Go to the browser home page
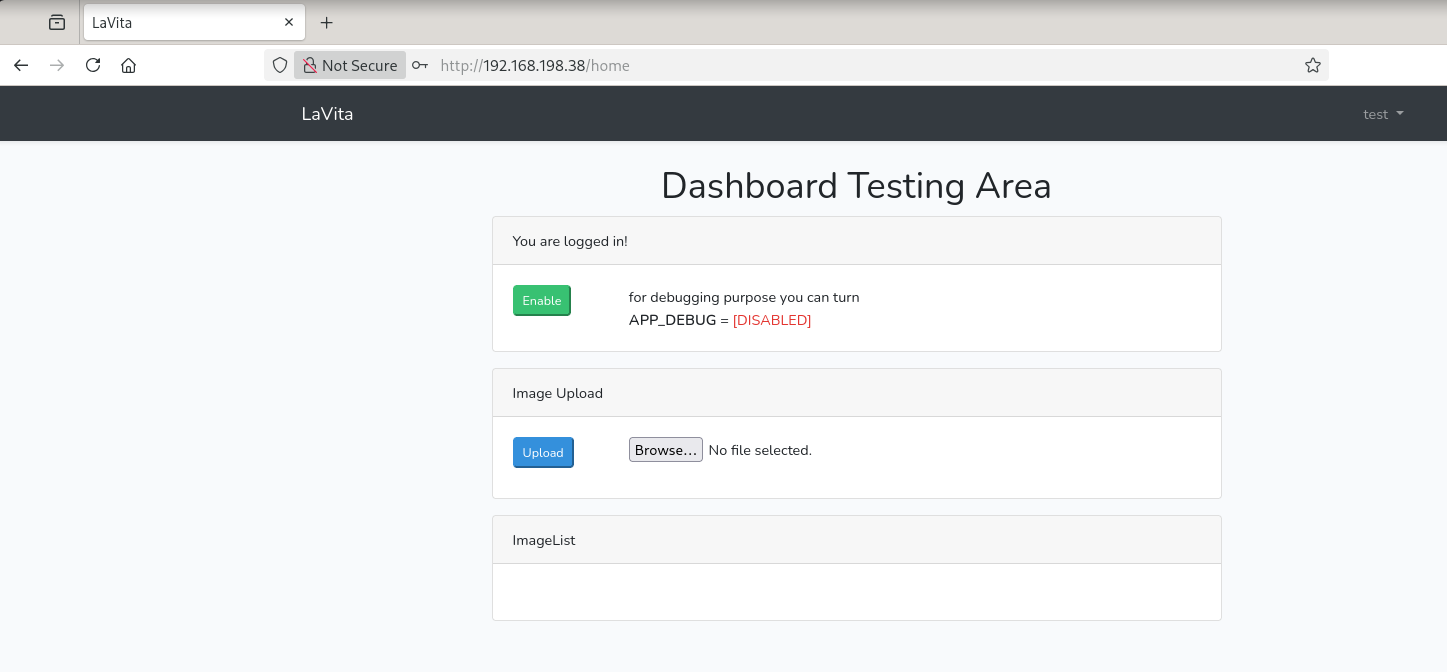 [x=128, y=65]
